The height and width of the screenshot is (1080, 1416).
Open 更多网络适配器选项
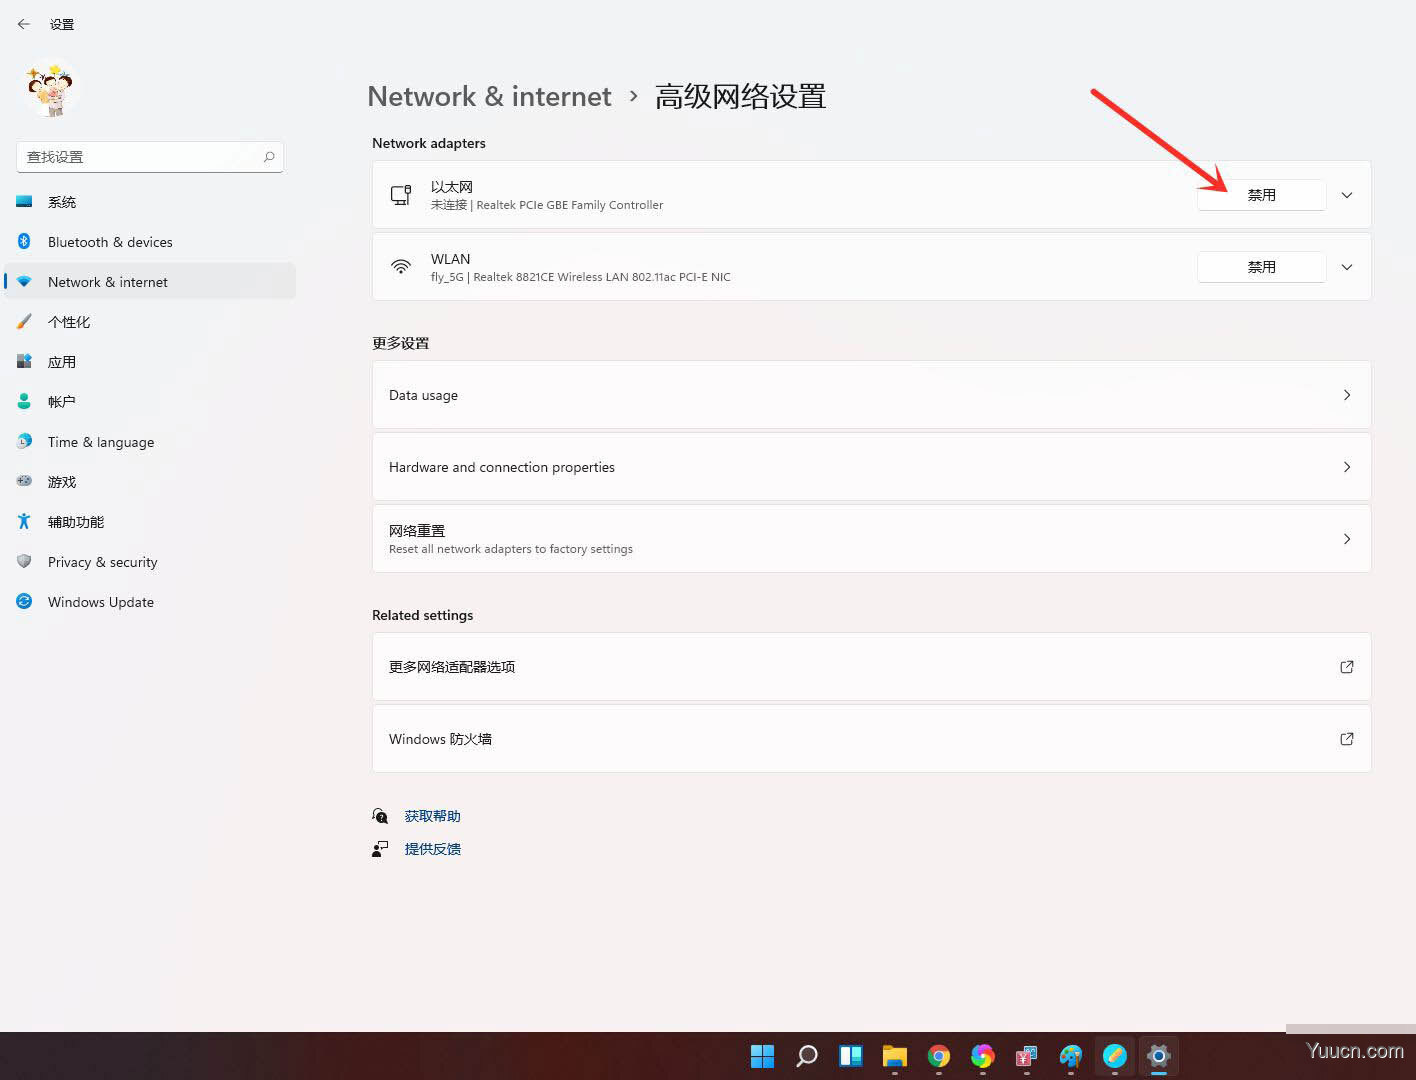[x=871, y=667]
